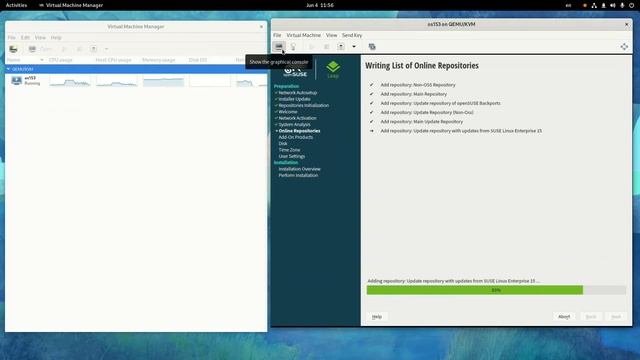The height and width of the screenshot is (360, 640).
Task: Open Activities overview in top bar
Action: point(16,5)
